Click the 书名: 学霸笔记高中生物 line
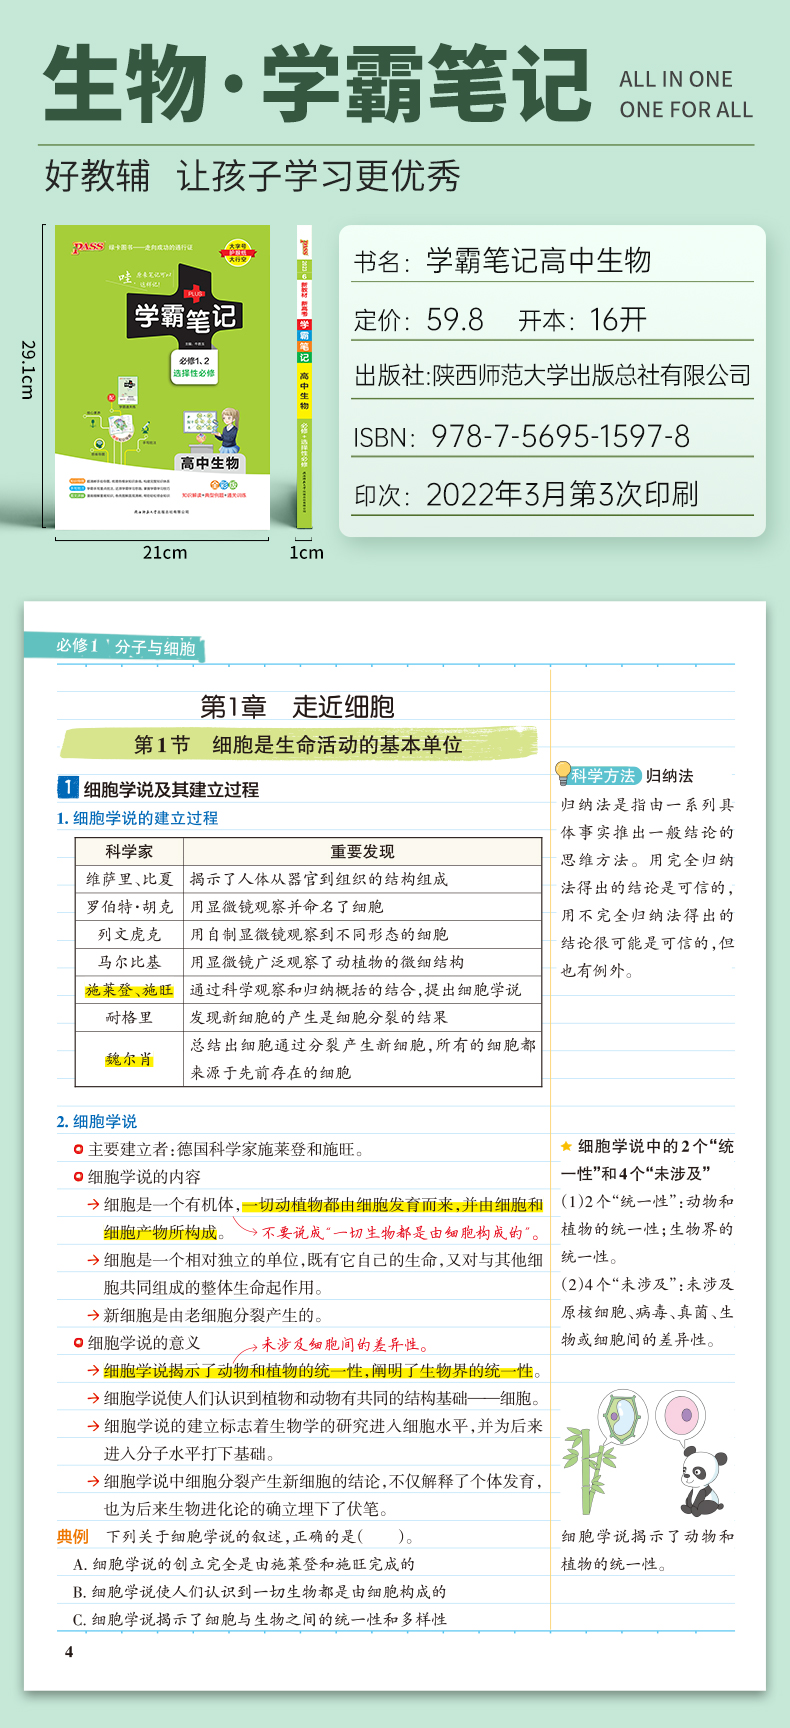 click(502, 262)
